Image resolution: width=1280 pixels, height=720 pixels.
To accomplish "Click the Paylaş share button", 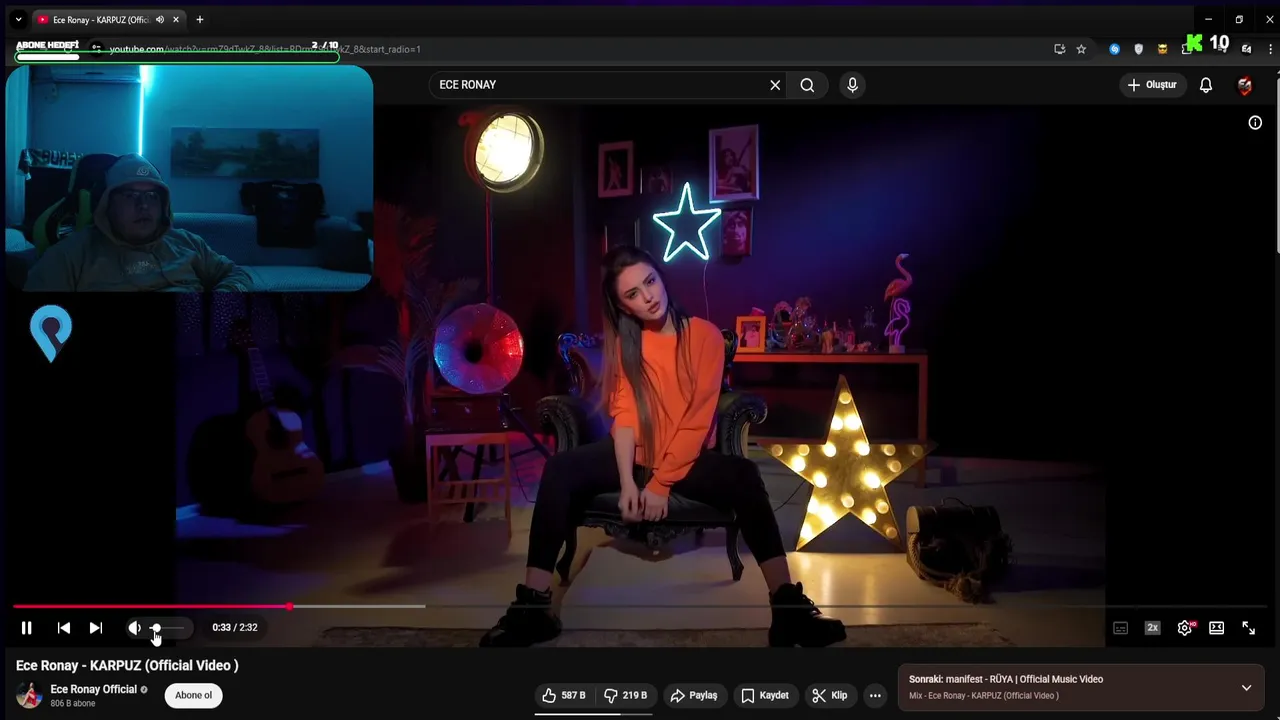I will coord(694,695).
